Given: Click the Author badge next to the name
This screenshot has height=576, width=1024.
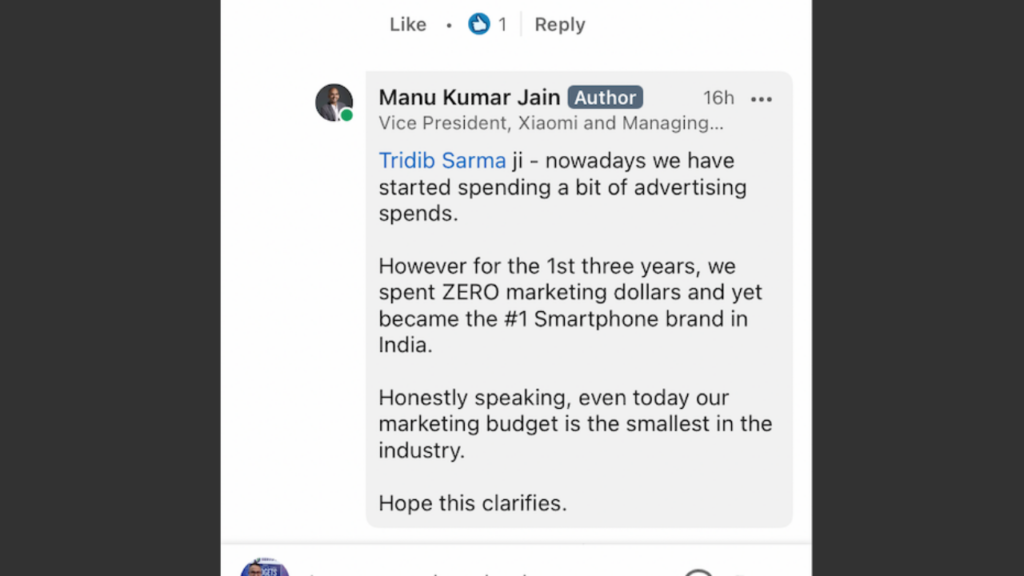Looking at the screenshot, I should click(605, 97).
